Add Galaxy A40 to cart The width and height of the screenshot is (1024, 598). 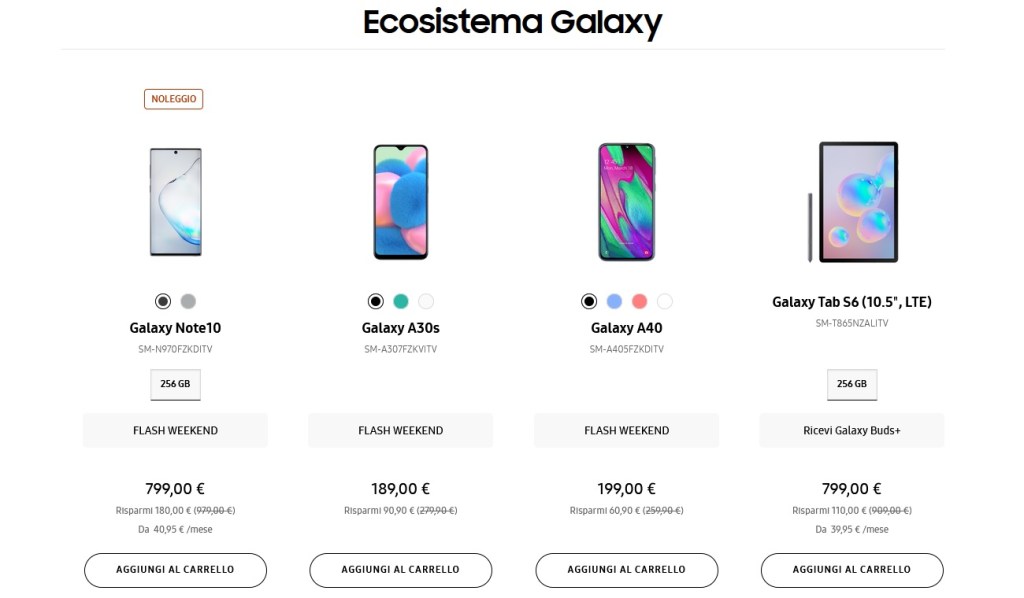point(627,570)
